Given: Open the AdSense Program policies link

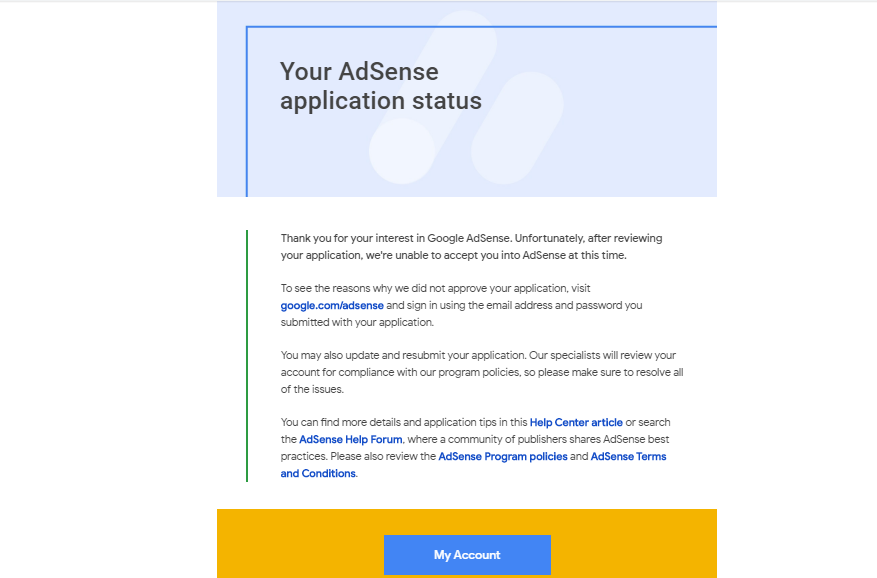Looking at the screenshot, I should click(x=503, y=457).
